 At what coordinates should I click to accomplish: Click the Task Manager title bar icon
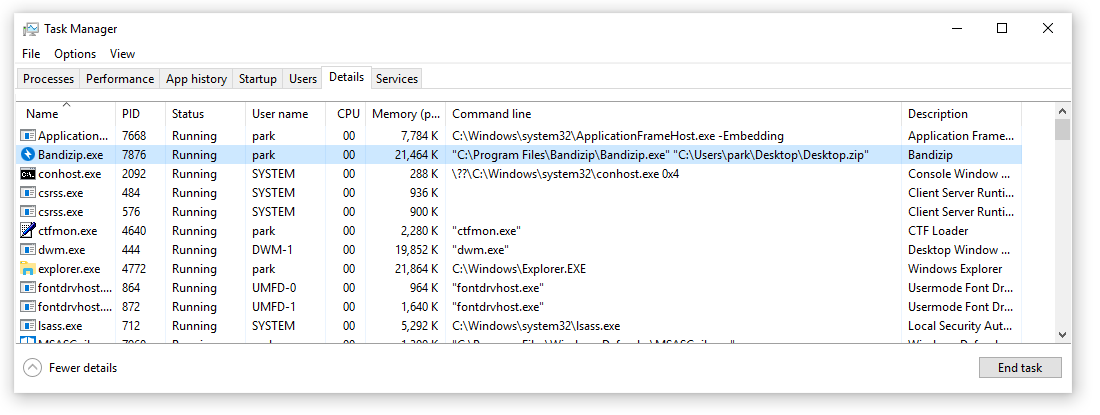click(x=31, y=29)
